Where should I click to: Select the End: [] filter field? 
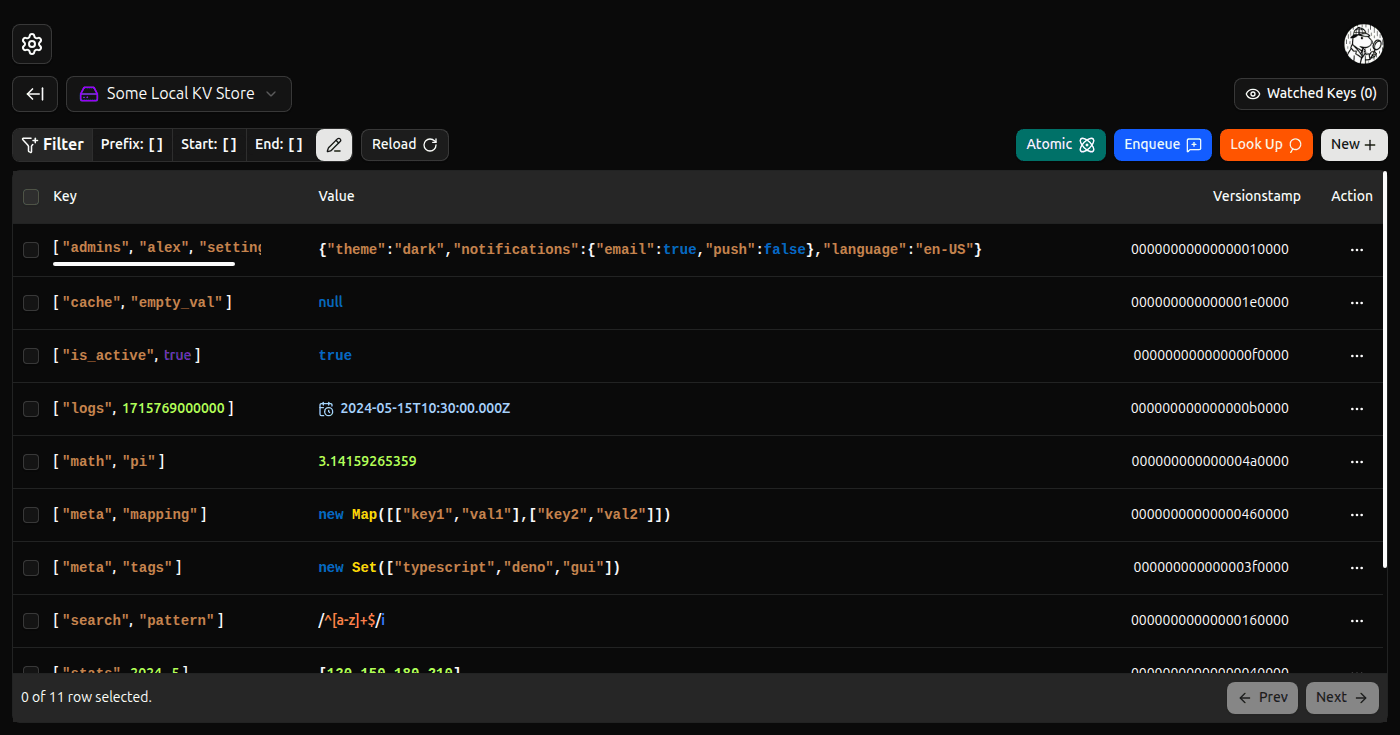pos(279,145)
